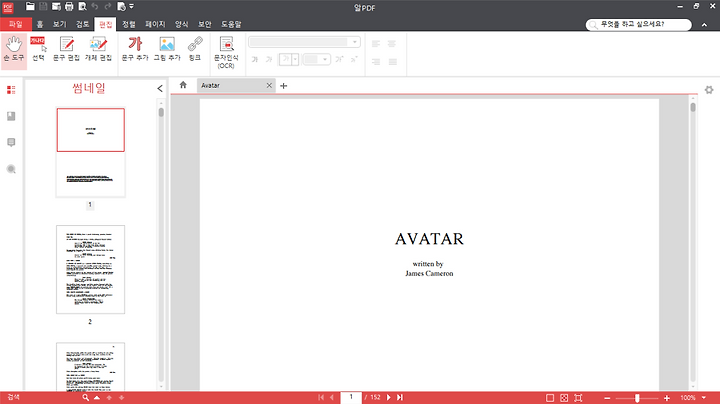Save document via quick toolbar disk icon
Viewport: 720px width, 404px height.
(x=43, y=6)
